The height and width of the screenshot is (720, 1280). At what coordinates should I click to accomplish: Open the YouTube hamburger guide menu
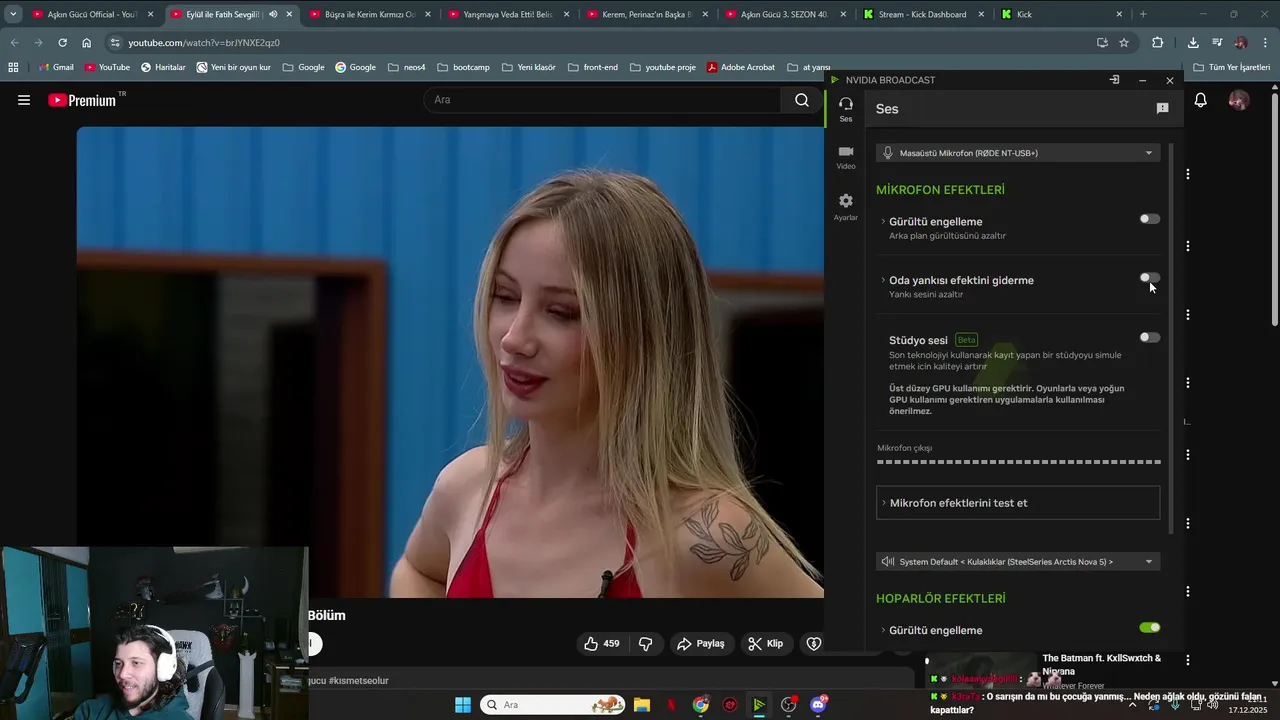[x=24, y=100]
